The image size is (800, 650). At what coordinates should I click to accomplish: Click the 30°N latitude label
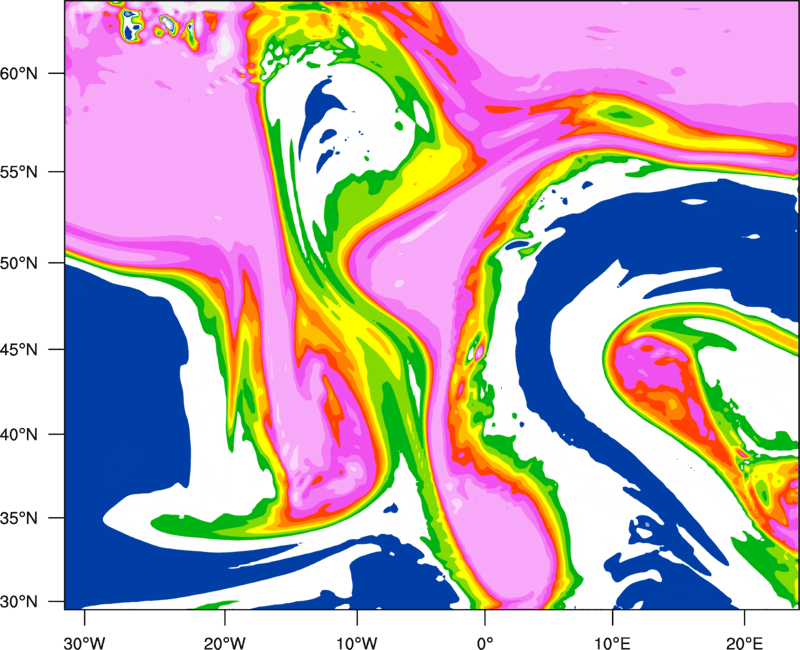[x=19, y=602]
